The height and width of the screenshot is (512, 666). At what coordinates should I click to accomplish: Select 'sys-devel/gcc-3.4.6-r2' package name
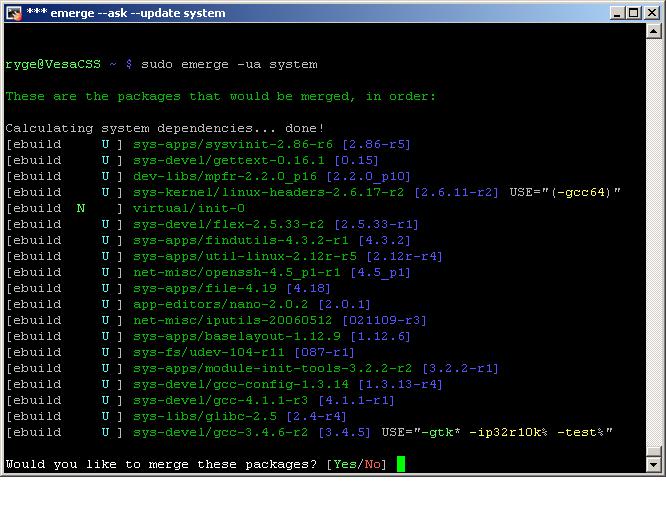click(x=220, y=433)
